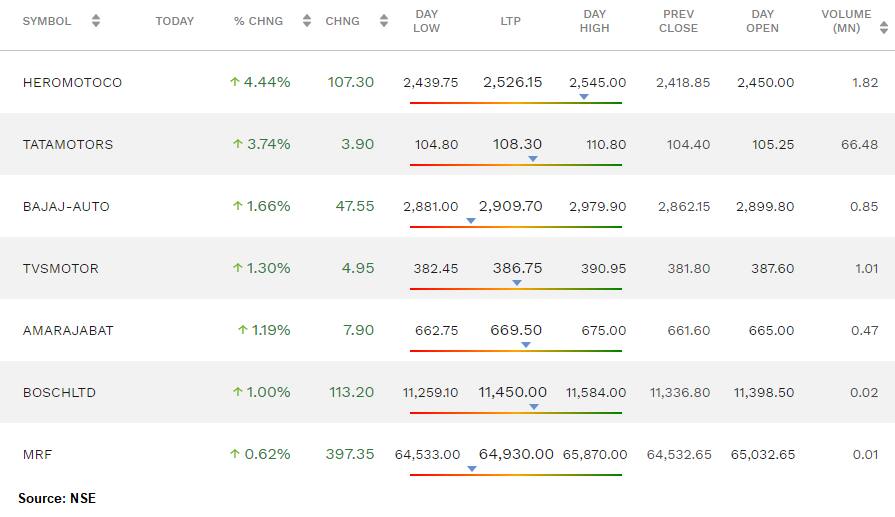Click the LTP column header
This screenshot has height=517, width=895.
pos(510,21)
